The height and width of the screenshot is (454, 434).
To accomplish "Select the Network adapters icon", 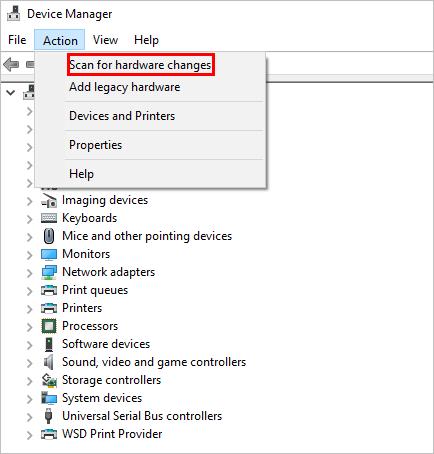I will (49, 272).
